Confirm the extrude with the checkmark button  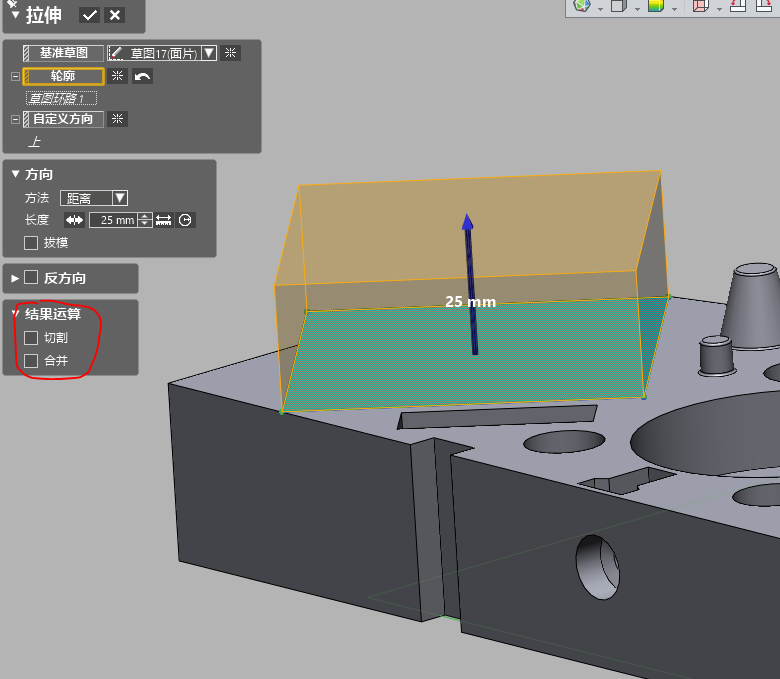90,15
